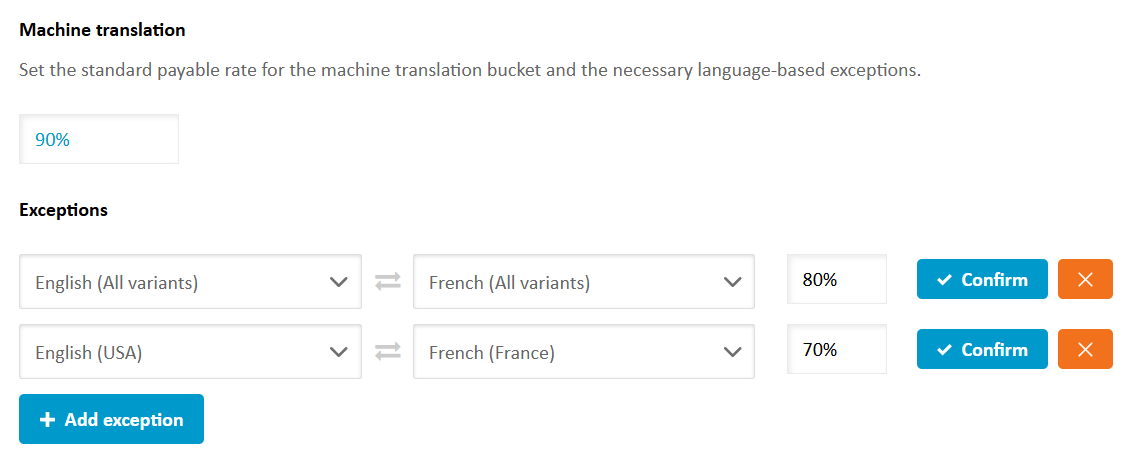Click the chevron arrow of French (France) dropdown
The width and height of the screenshot is (1128, 456).
click(732, 351)
